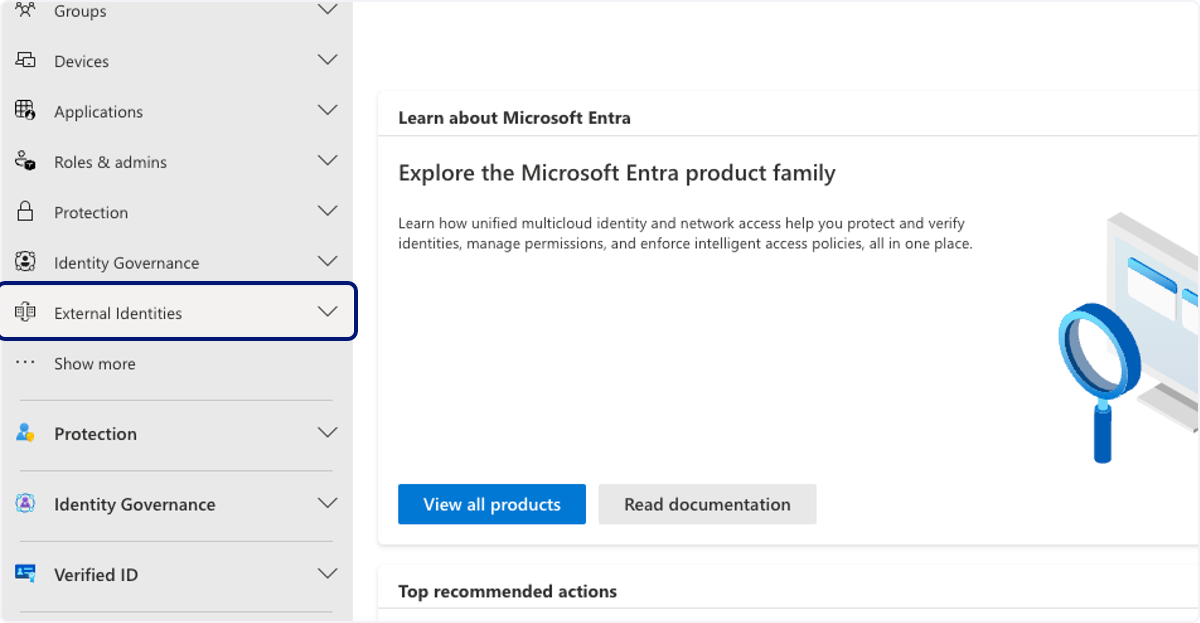Image resolution: width=1200 pixels, height=623 pixels.
Task: Select the Verified ID section label
Action: pyautogui.click(x=96, y=575)
